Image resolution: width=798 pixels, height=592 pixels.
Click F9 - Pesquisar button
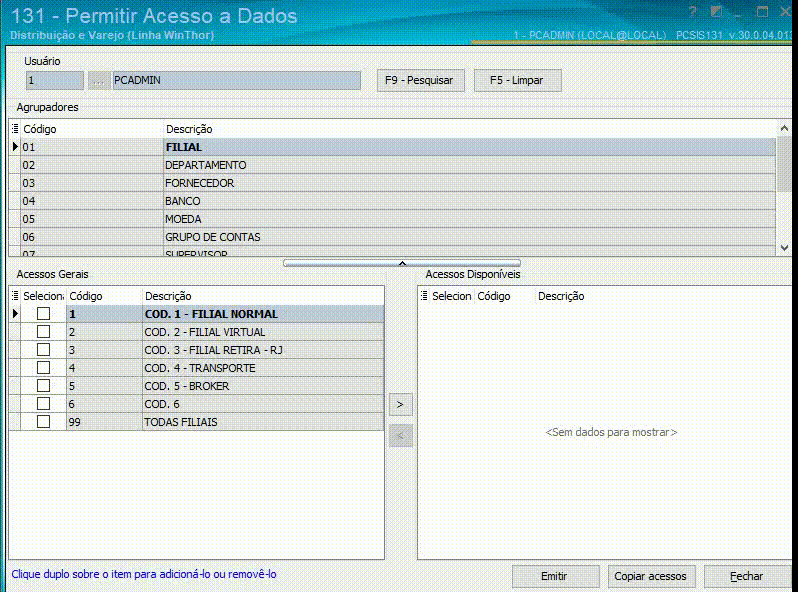[420, 80]
